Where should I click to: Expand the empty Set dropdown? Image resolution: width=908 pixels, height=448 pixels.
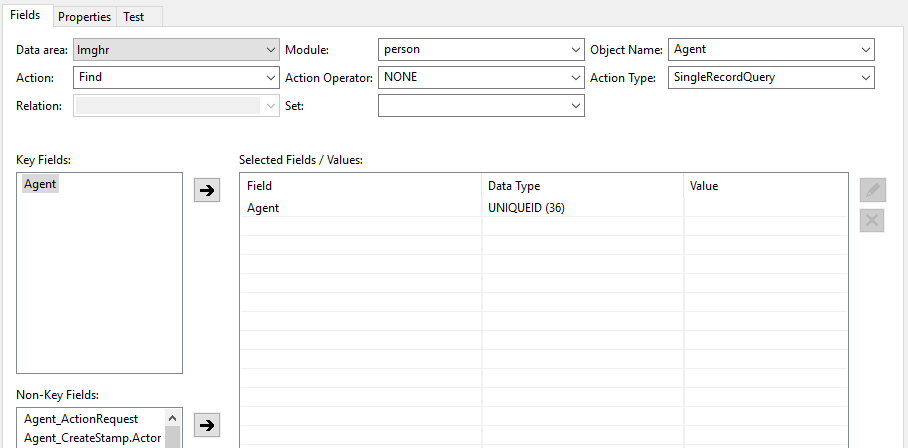[x=481, y=105]
